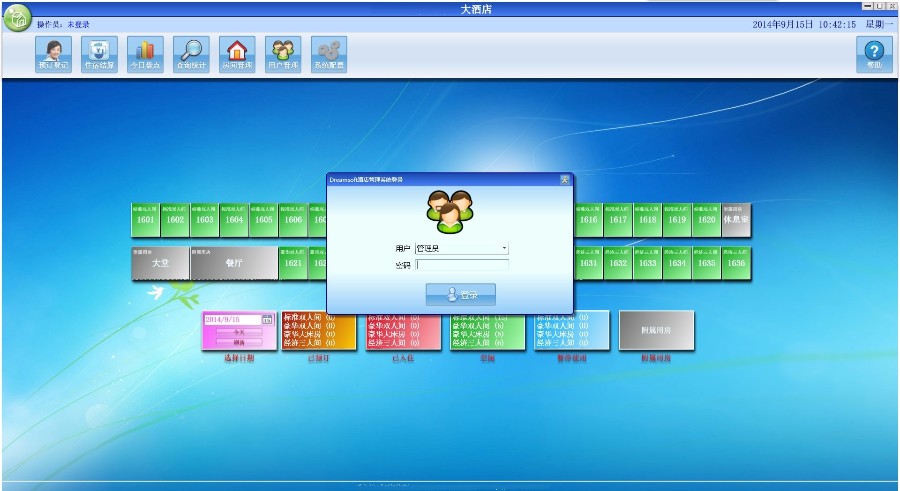
Task: Select room 1633 tile
Action: pyautogui.click(x=647, y=263)
